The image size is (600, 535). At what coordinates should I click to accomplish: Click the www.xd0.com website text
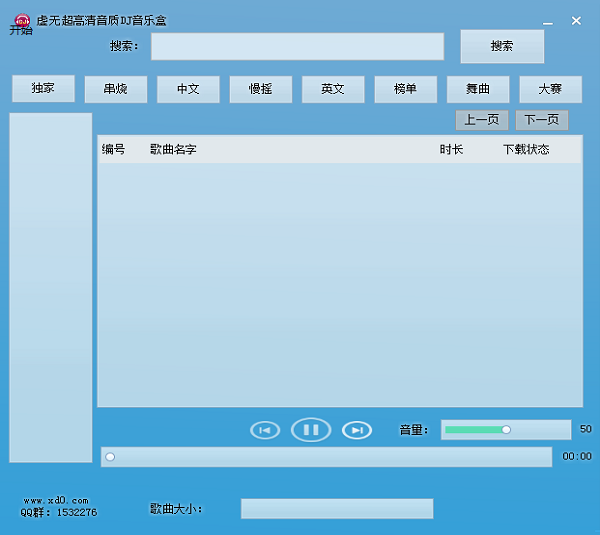(x=56, y=501)
